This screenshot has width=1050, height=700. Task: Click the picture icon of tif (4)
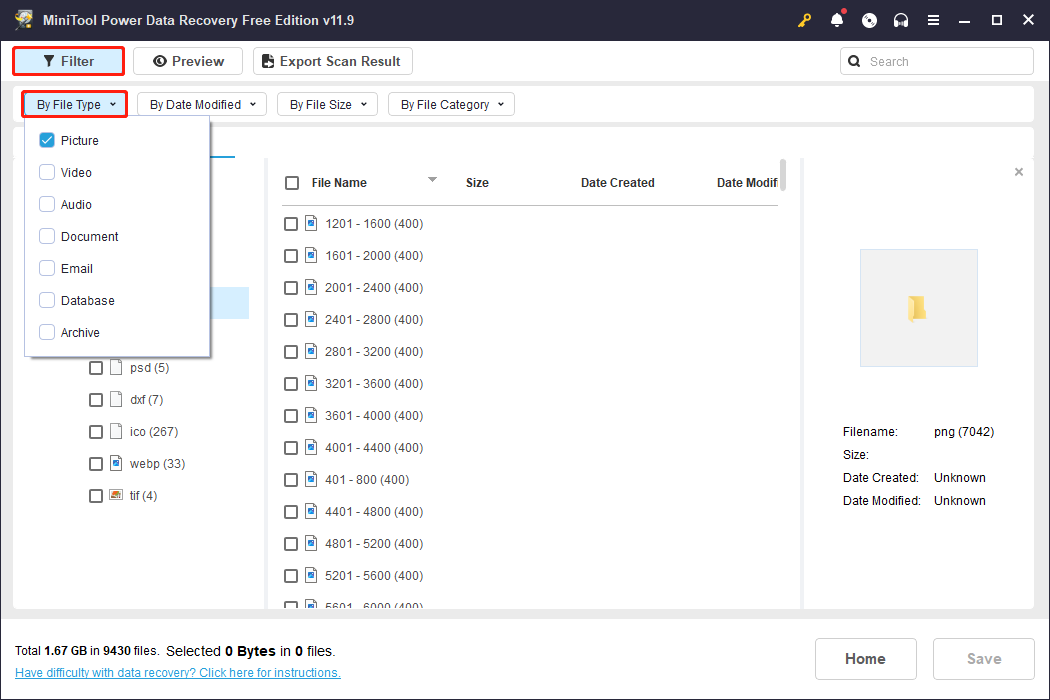click(x=116, y=495)
